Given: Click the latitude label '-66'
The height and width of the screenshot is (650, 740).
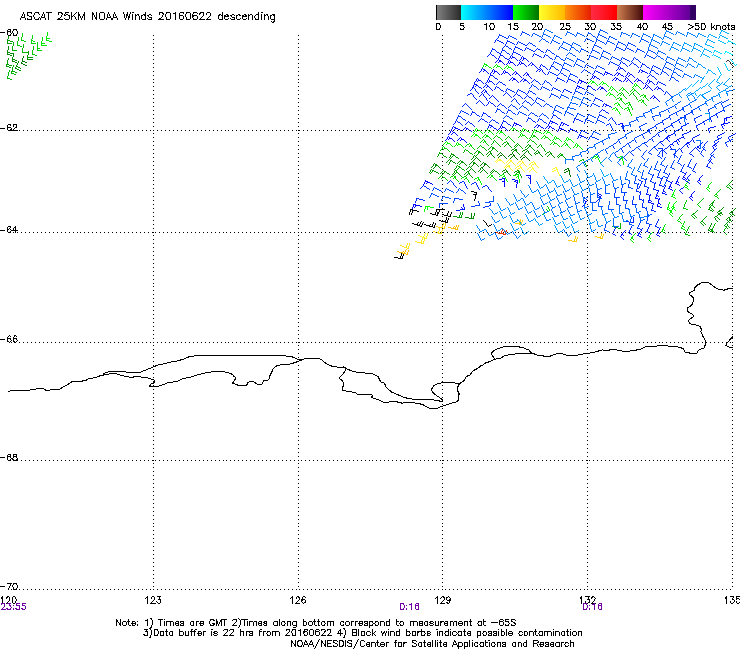Looking at the screenshot, I should [x=9, y=340].
